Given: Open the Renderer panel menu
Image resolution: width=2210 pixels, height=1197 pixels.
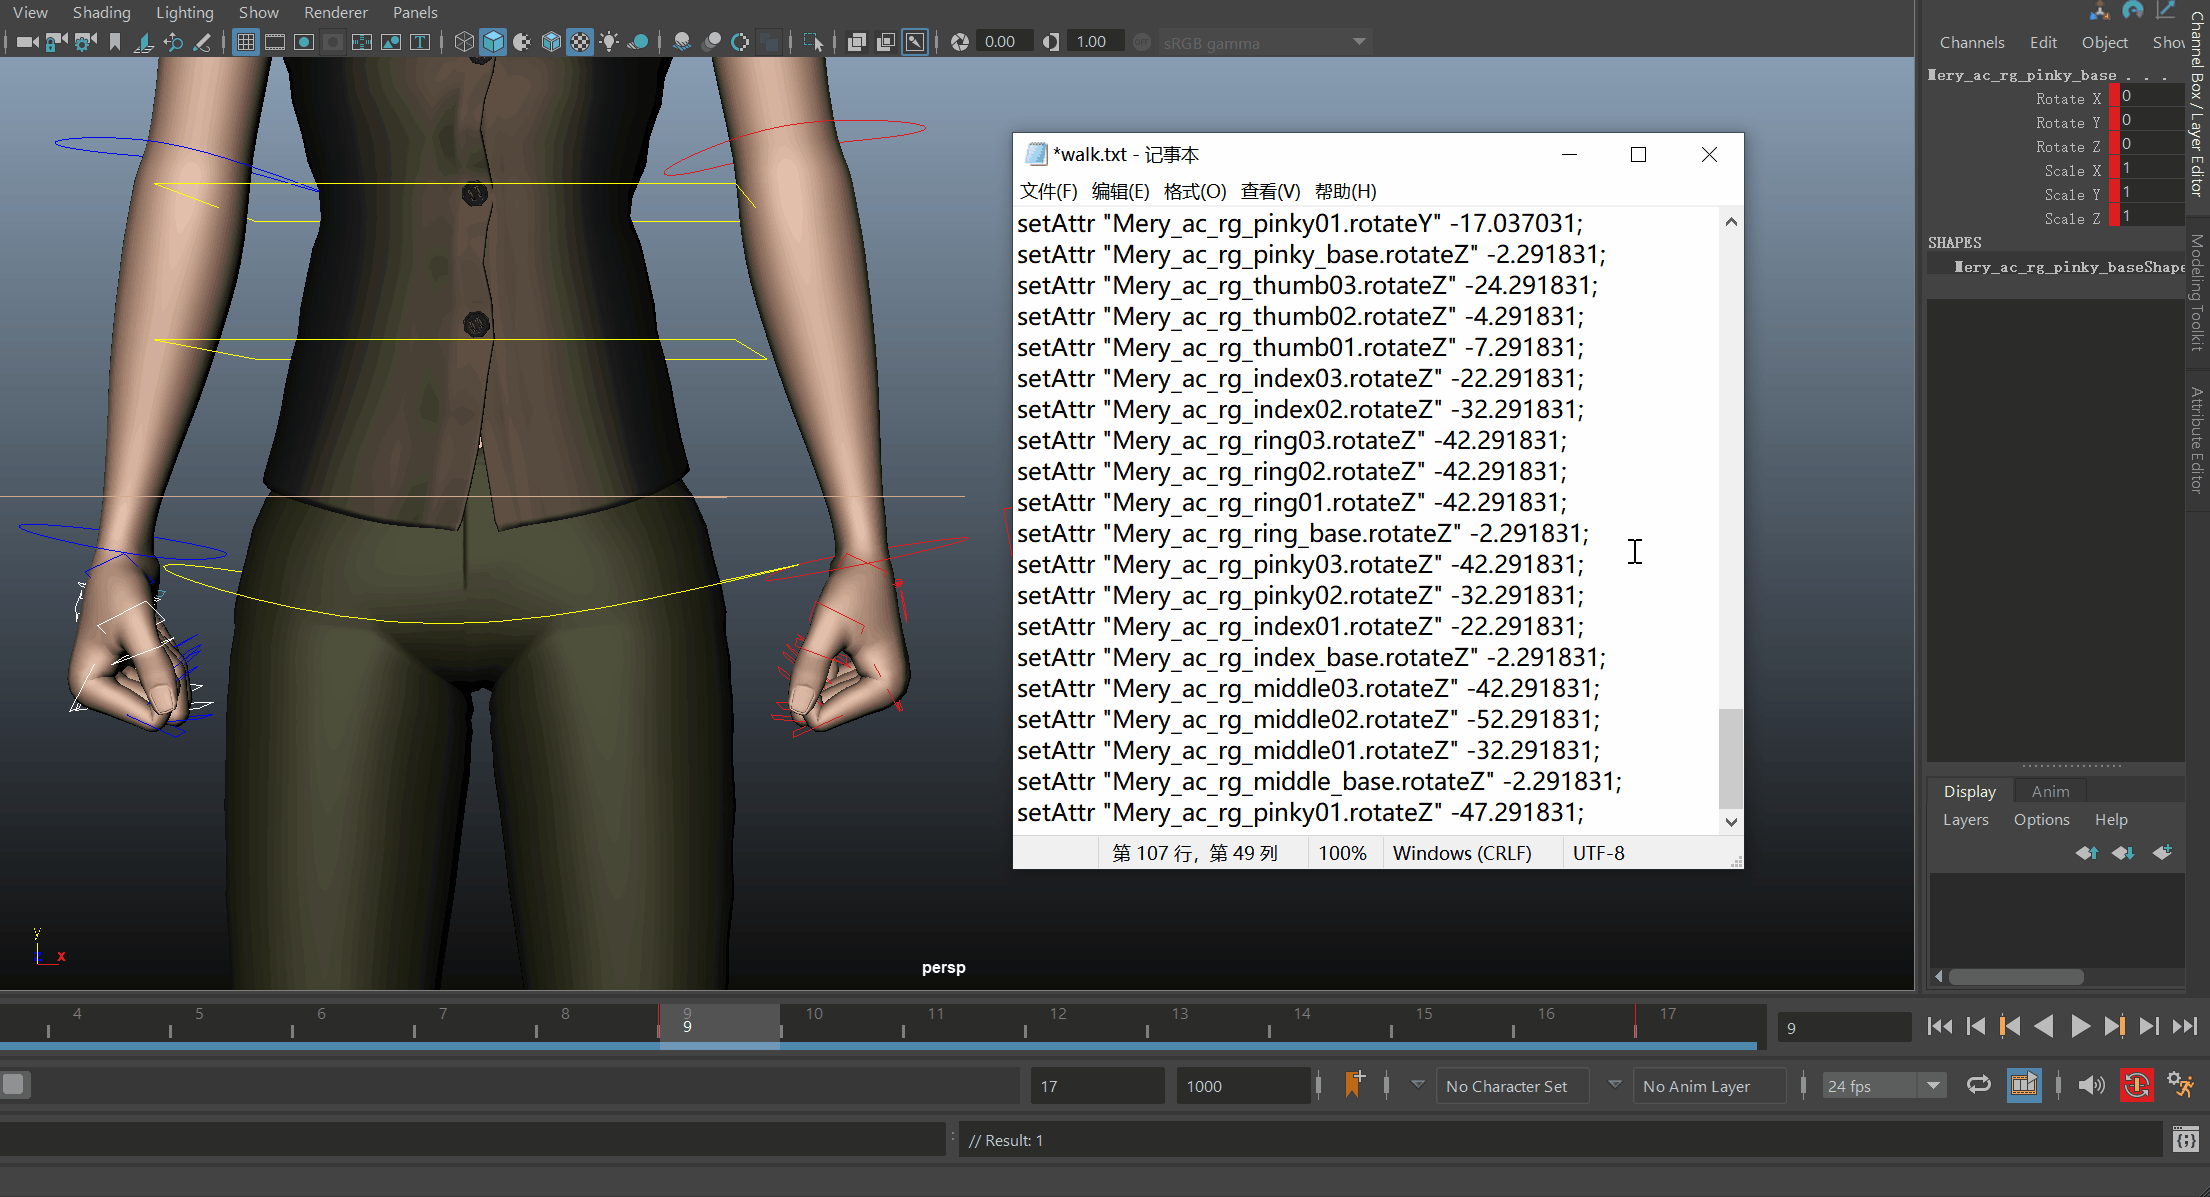Looking at the screenshot, I should 335,13.
